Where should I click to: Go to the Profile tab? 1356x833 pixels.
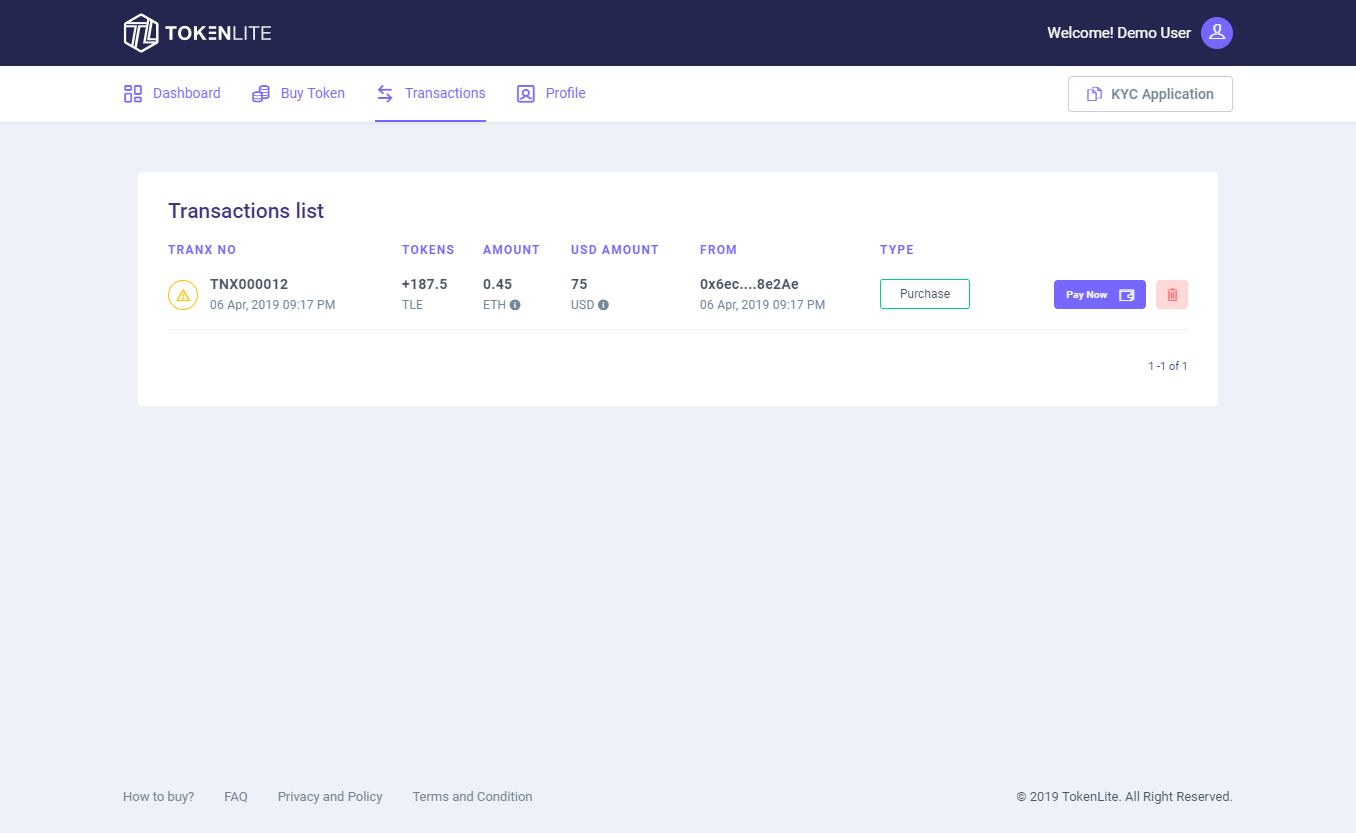pos(565,94)
